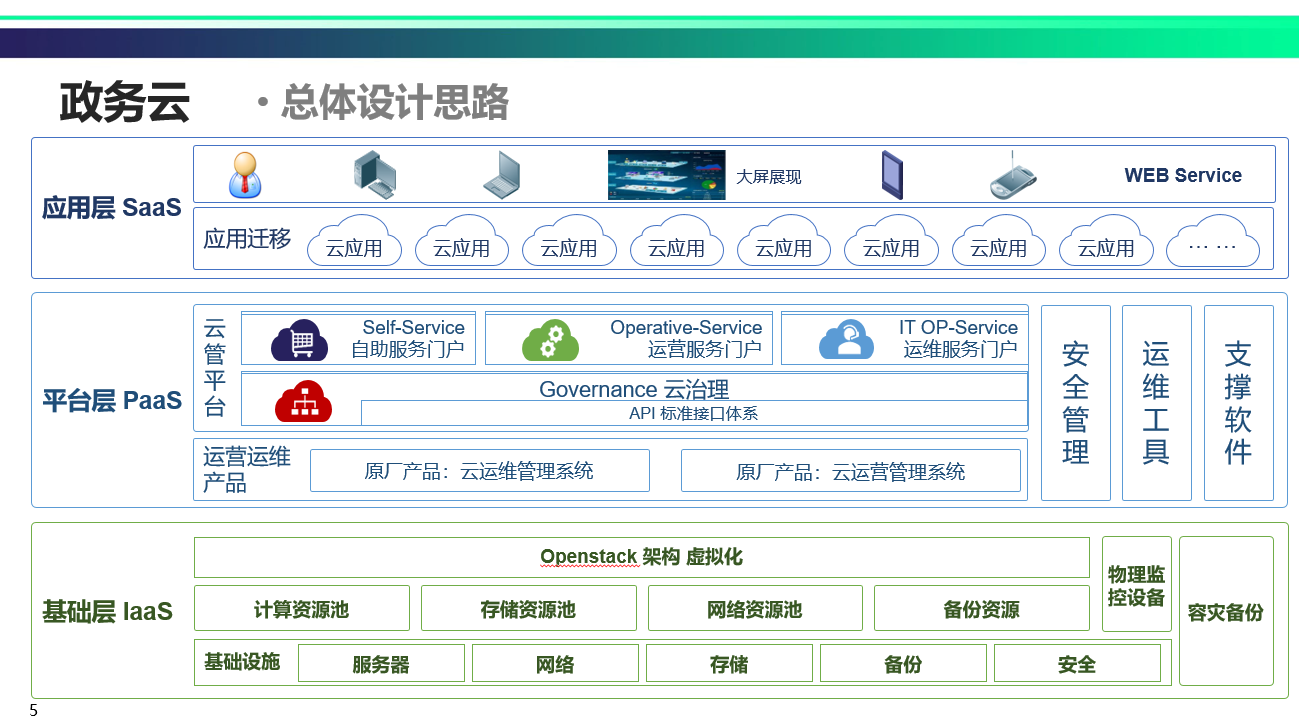Select the 应用迁移 label
1299x721 pixels.
click(247, 239)
